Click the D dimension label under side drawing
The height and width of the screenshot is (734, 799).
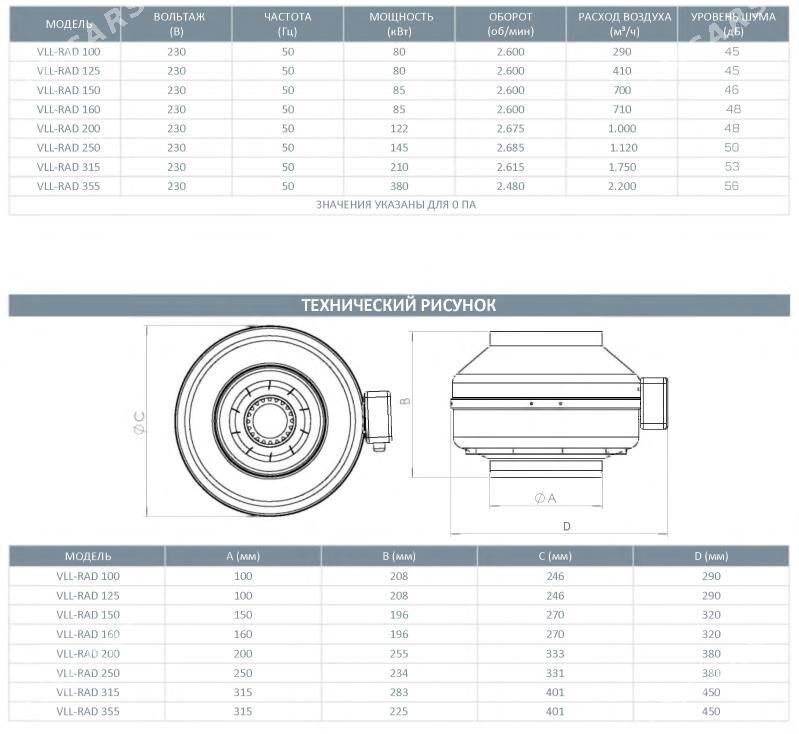click(x=566, y=525)
